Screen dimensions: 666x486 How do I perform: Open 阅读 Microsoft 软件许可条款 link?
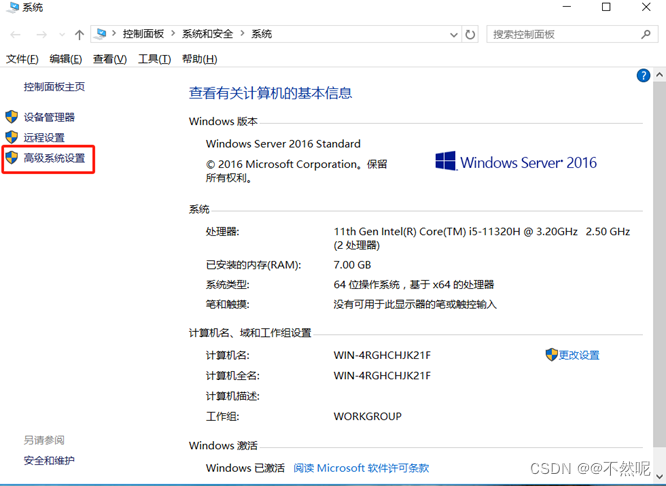coord(361,468)
